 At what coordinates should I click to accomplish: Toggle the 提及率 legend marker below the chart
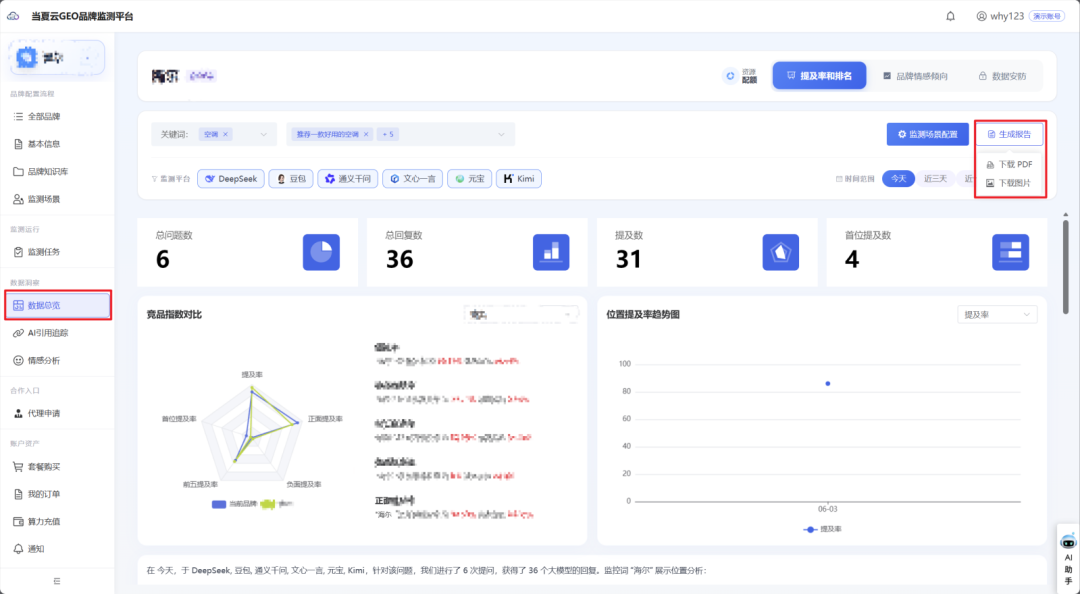(x=810, y=529)
